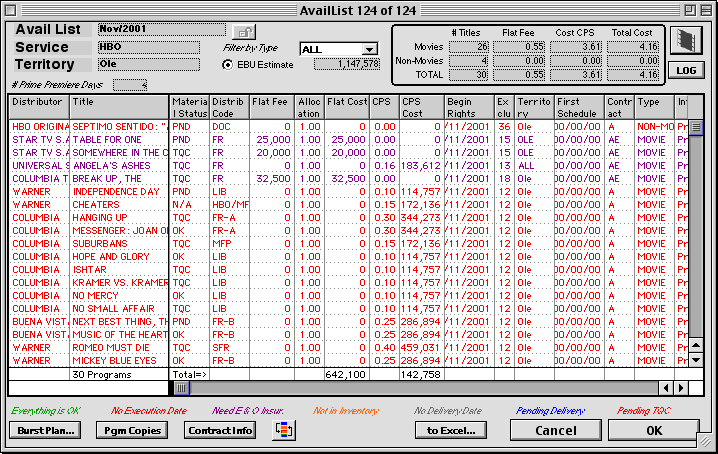Screen dimensions: 718x454
Task: Click the Burst Plan... button
Action: pos(45,431)
